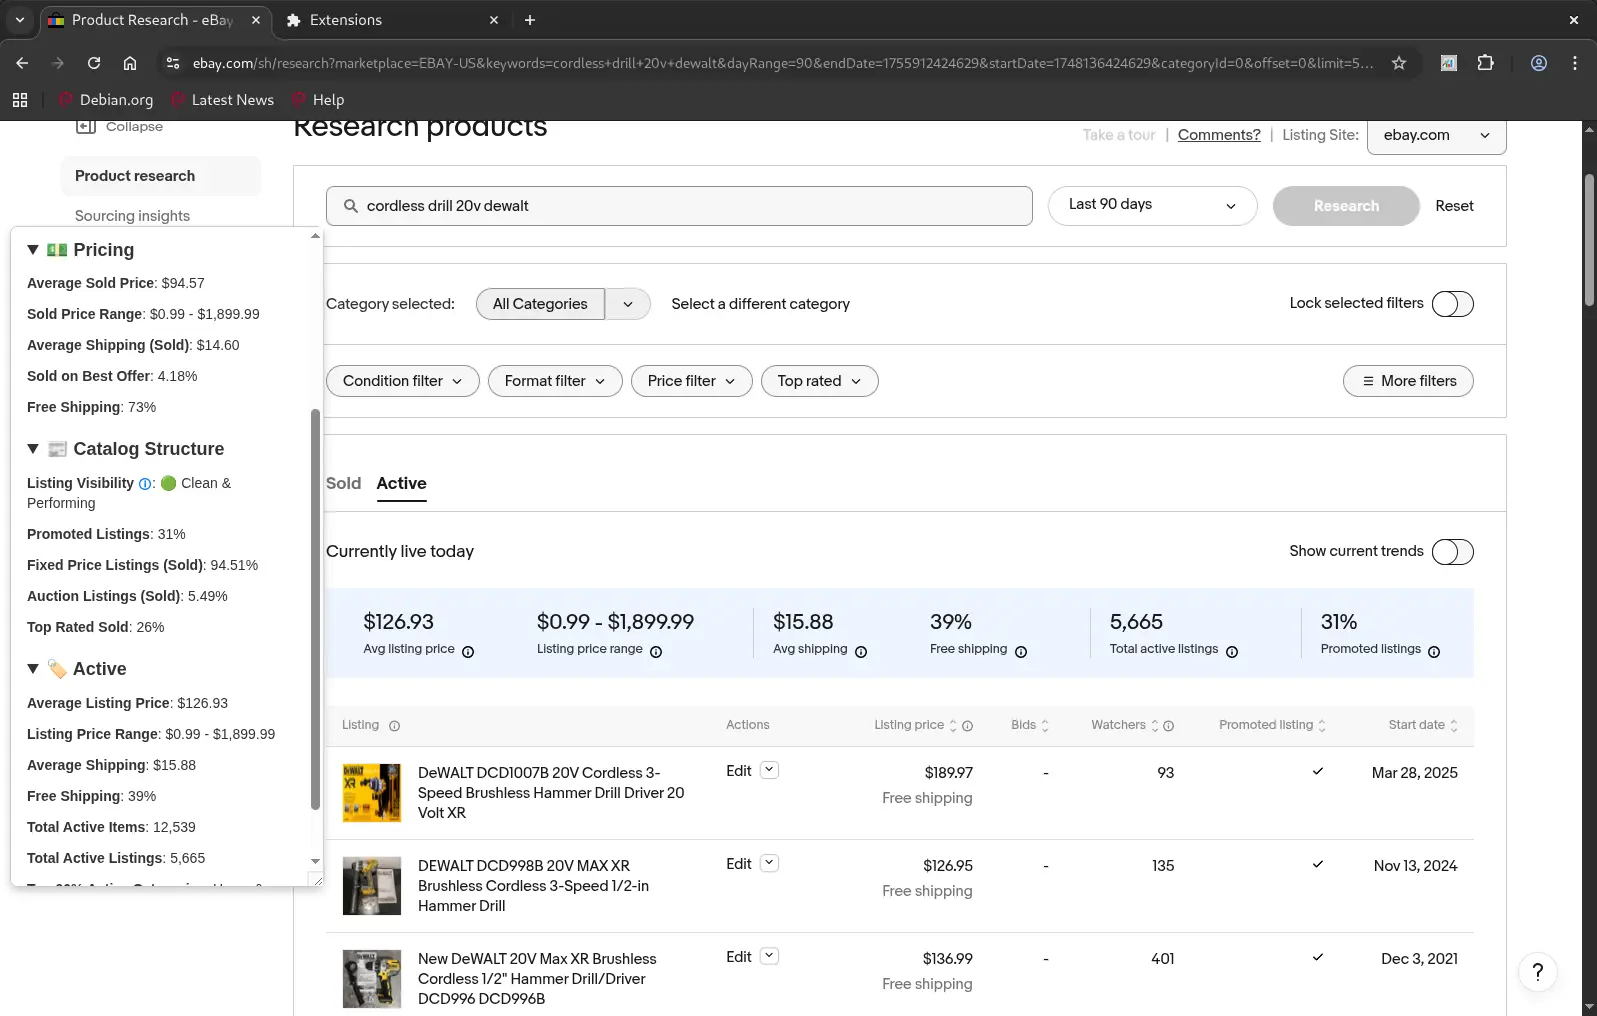This screenshot has width=1597, height=1016.
Task: Click the info icon next to Total active listings
Action: click(x=1232, y=652)
